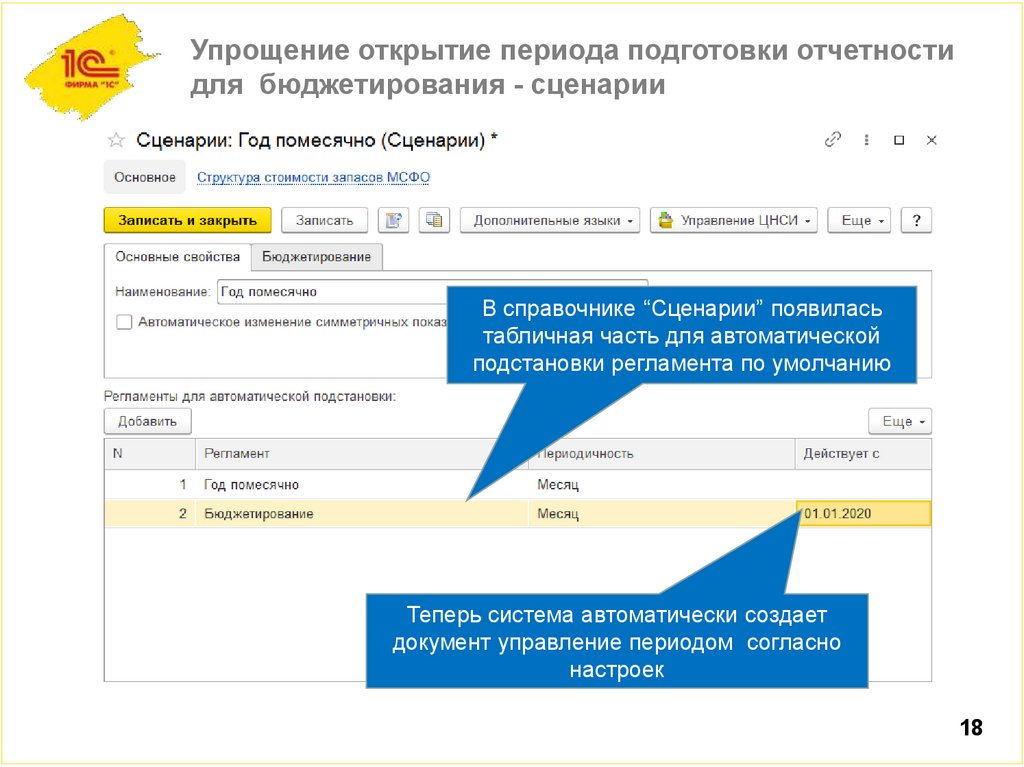This screenshot has width=1024, height=767.
Task: Open help with the question mark button
Action: click(x=916, y=221)
